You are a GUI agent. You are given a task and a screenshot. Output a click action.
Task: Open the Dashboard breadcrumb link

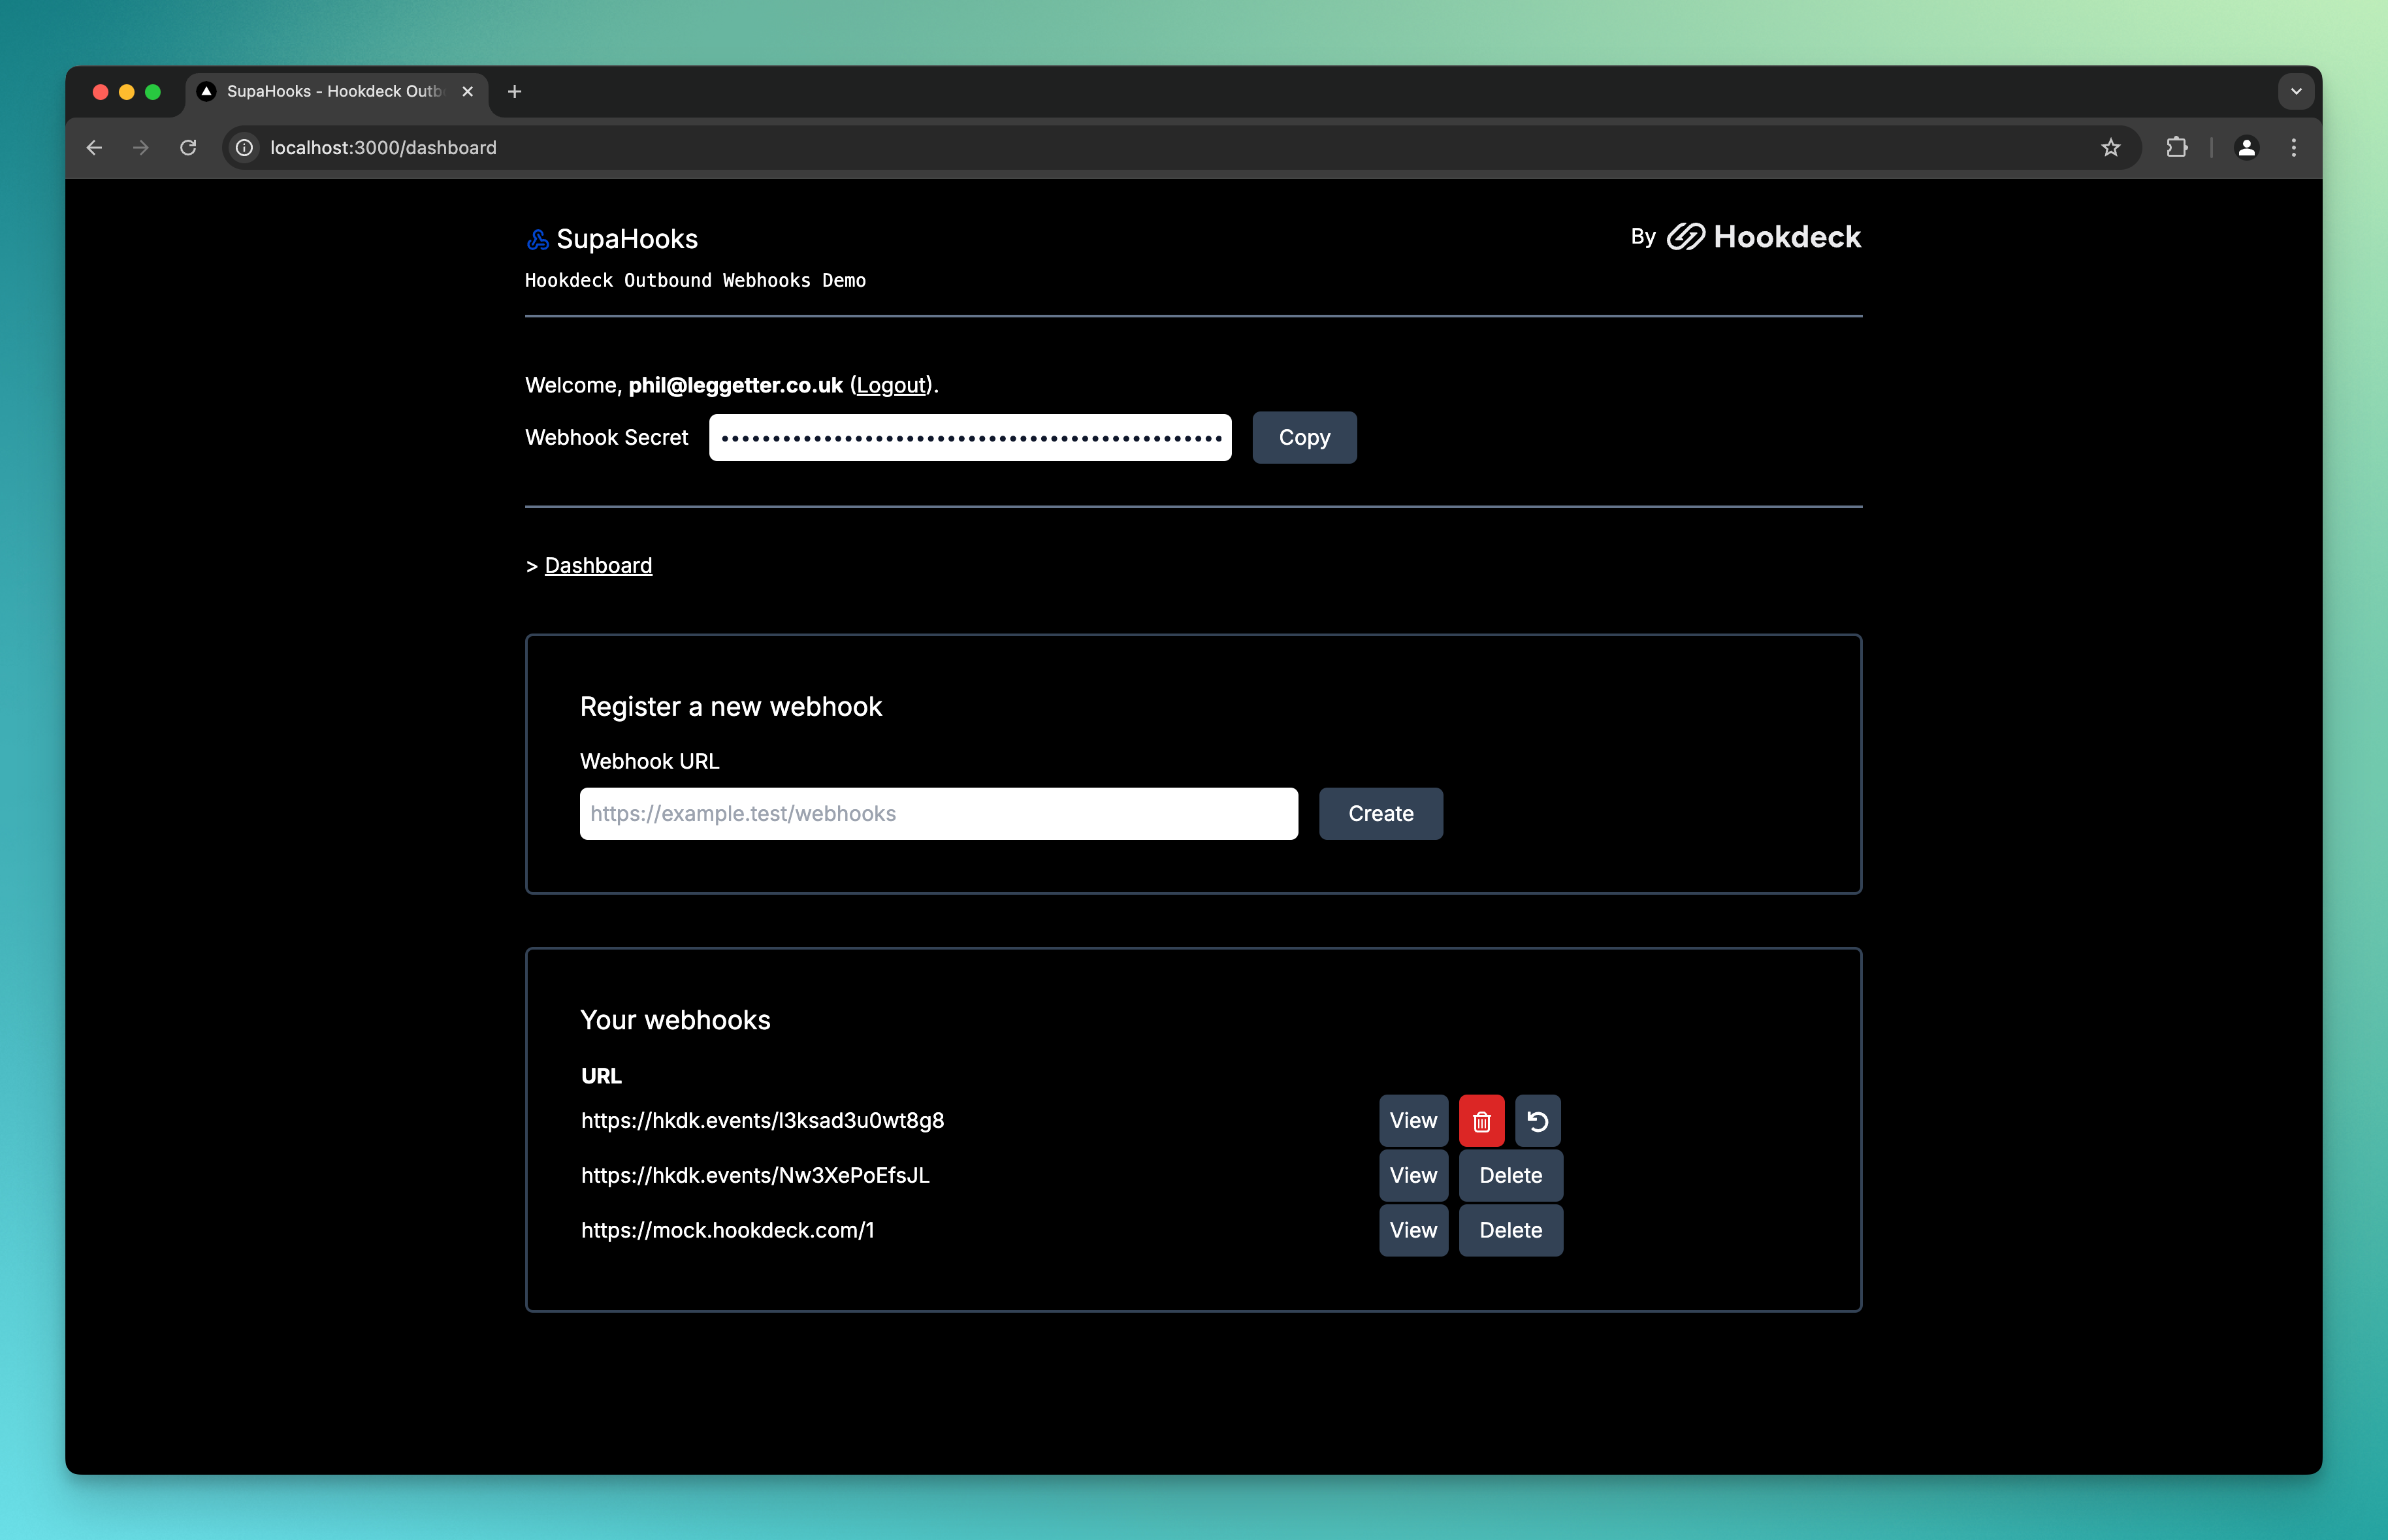click(x=598, y=565)
